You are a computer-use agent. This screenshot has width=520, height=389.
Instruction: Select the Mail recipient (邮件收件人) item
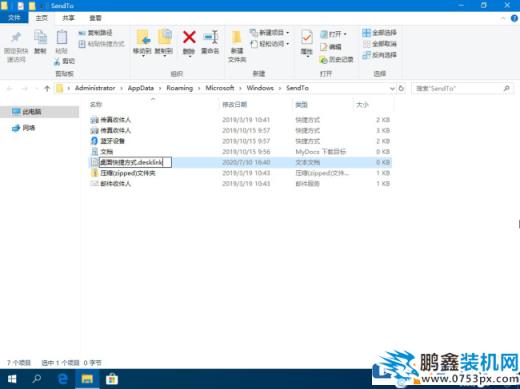tap(240, 184)
